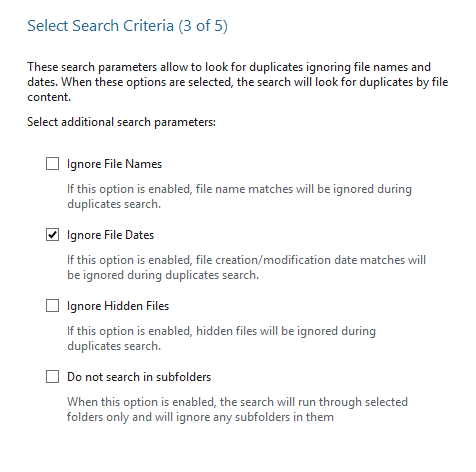The image size is (476, 472).
Task: Click the words 'duplicates by file content'
Action: click(238, 89)
